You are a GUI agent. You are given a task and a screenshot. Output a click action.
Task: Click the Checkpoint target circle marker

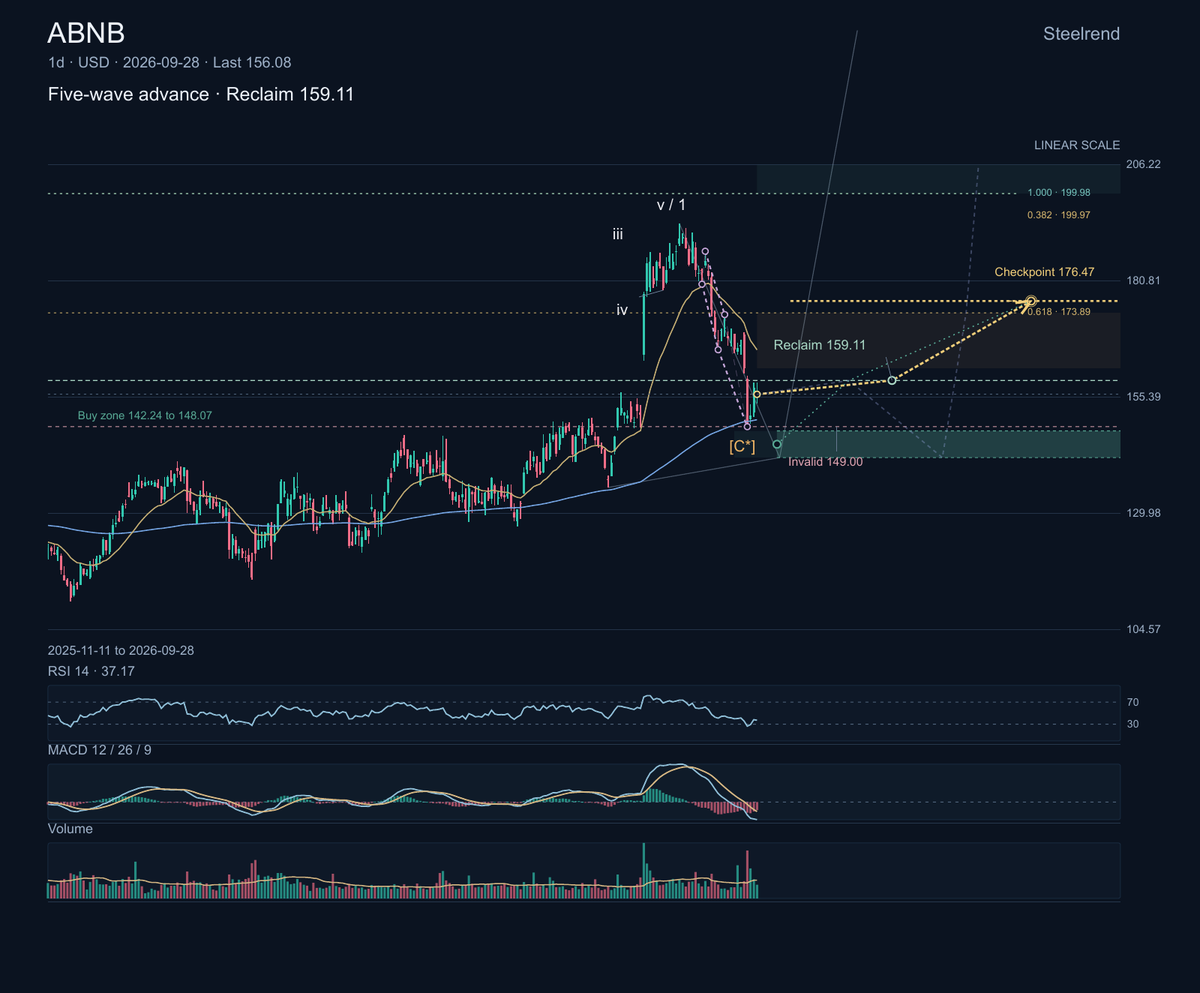[1031, 301]
